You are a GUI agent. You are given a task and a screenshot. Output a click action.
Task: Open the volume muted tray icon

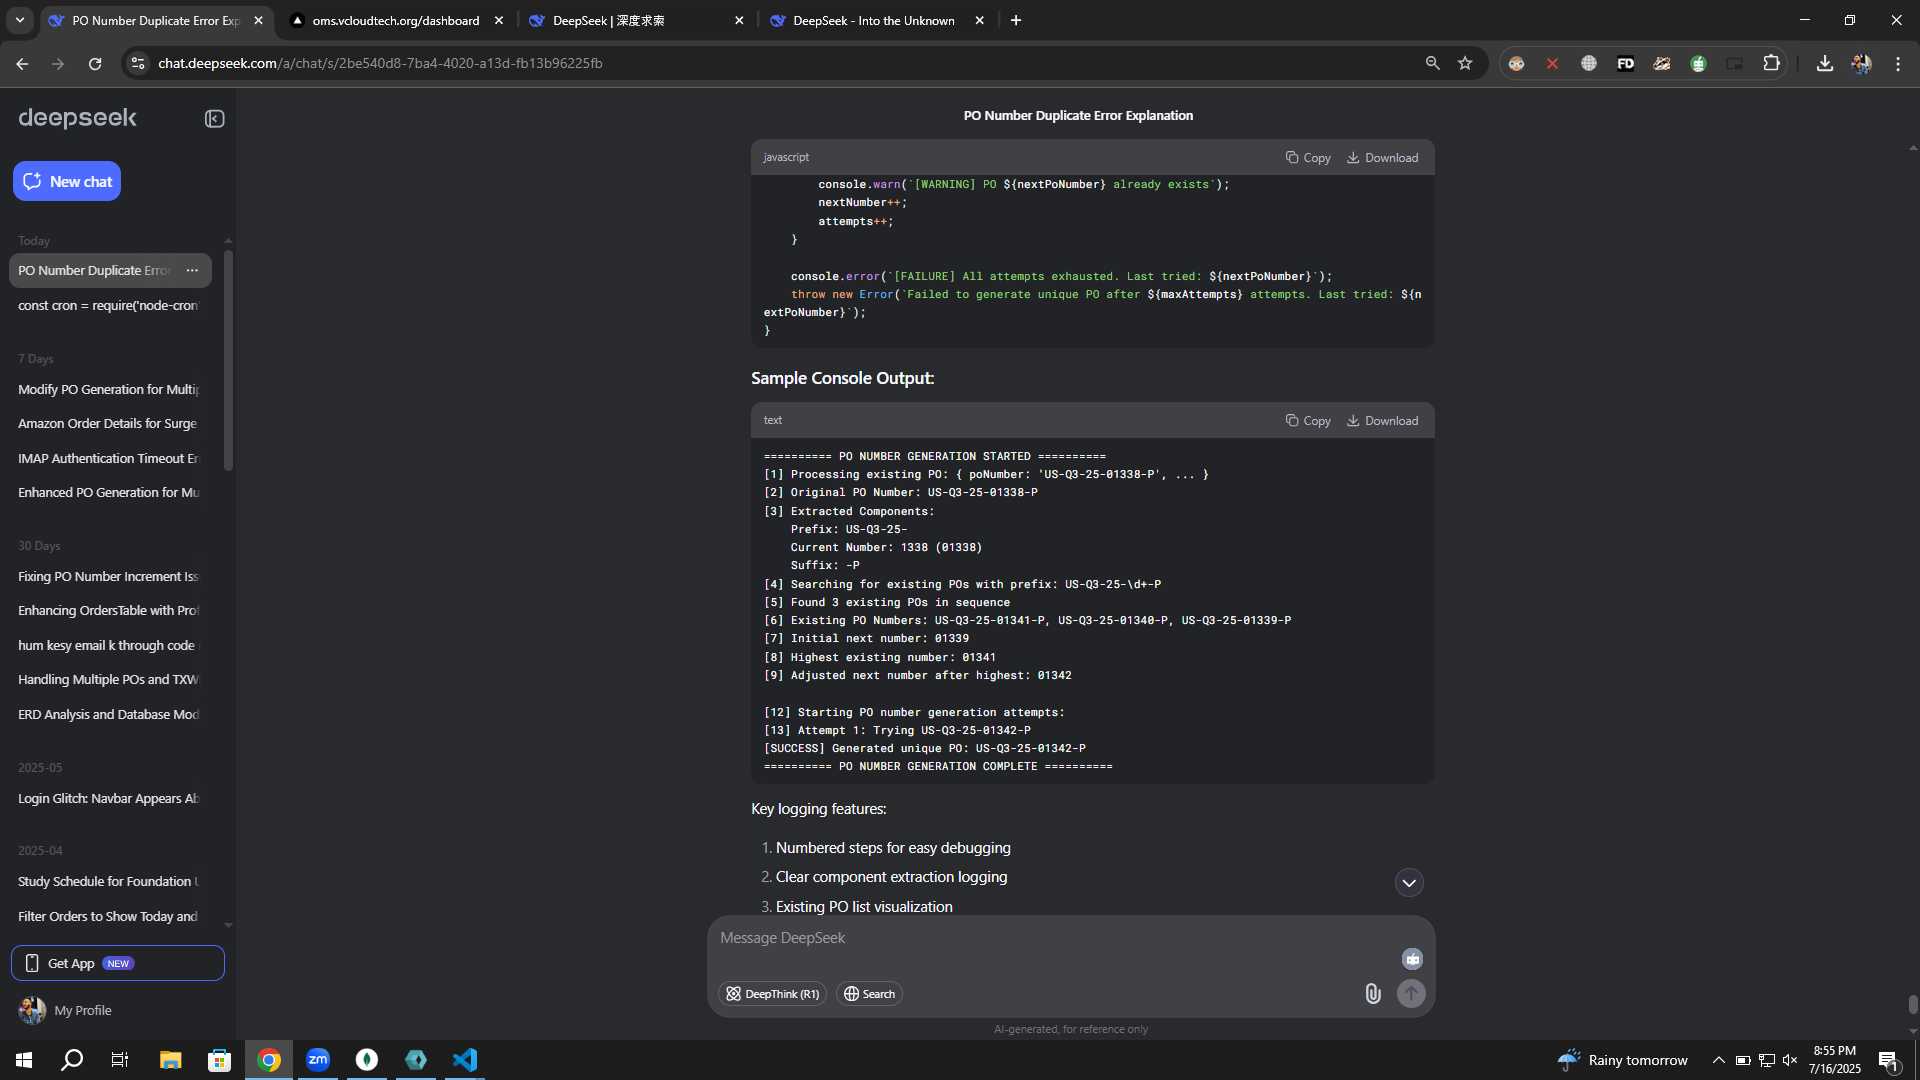1790,1060
